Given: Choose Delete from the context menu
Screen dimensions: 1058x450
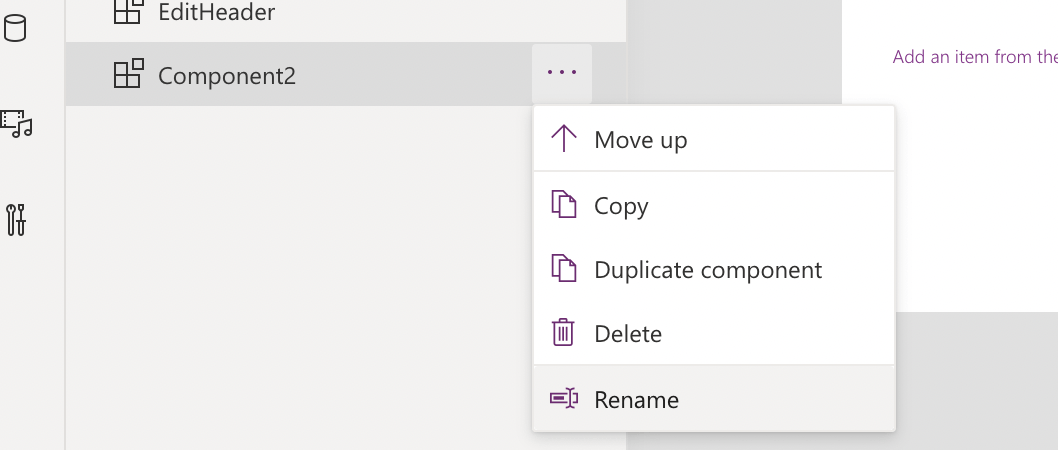Looking at the screenshot, I should click(x=627, y=334).
